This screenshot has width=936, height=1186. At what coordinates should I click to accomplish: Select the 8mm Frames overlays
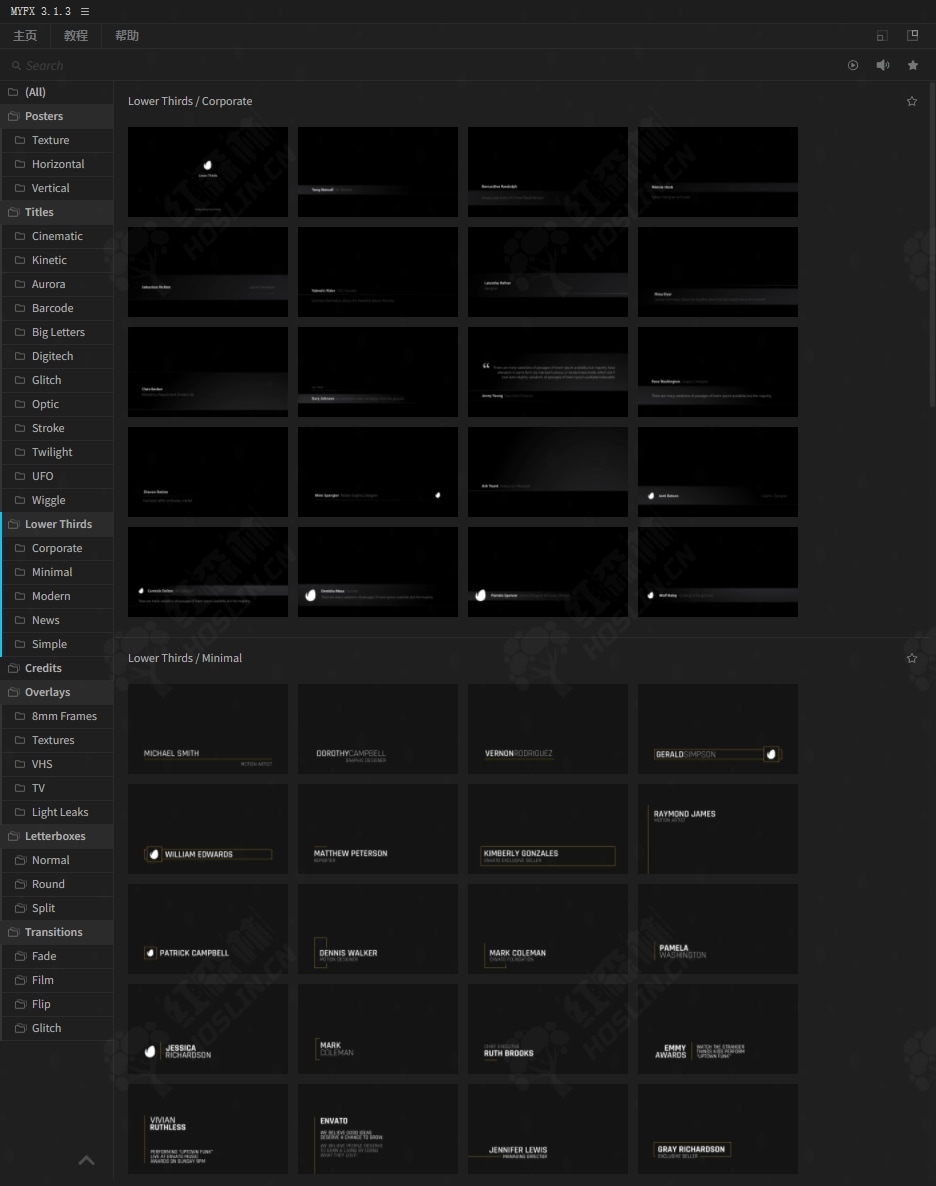coord(57,716)
